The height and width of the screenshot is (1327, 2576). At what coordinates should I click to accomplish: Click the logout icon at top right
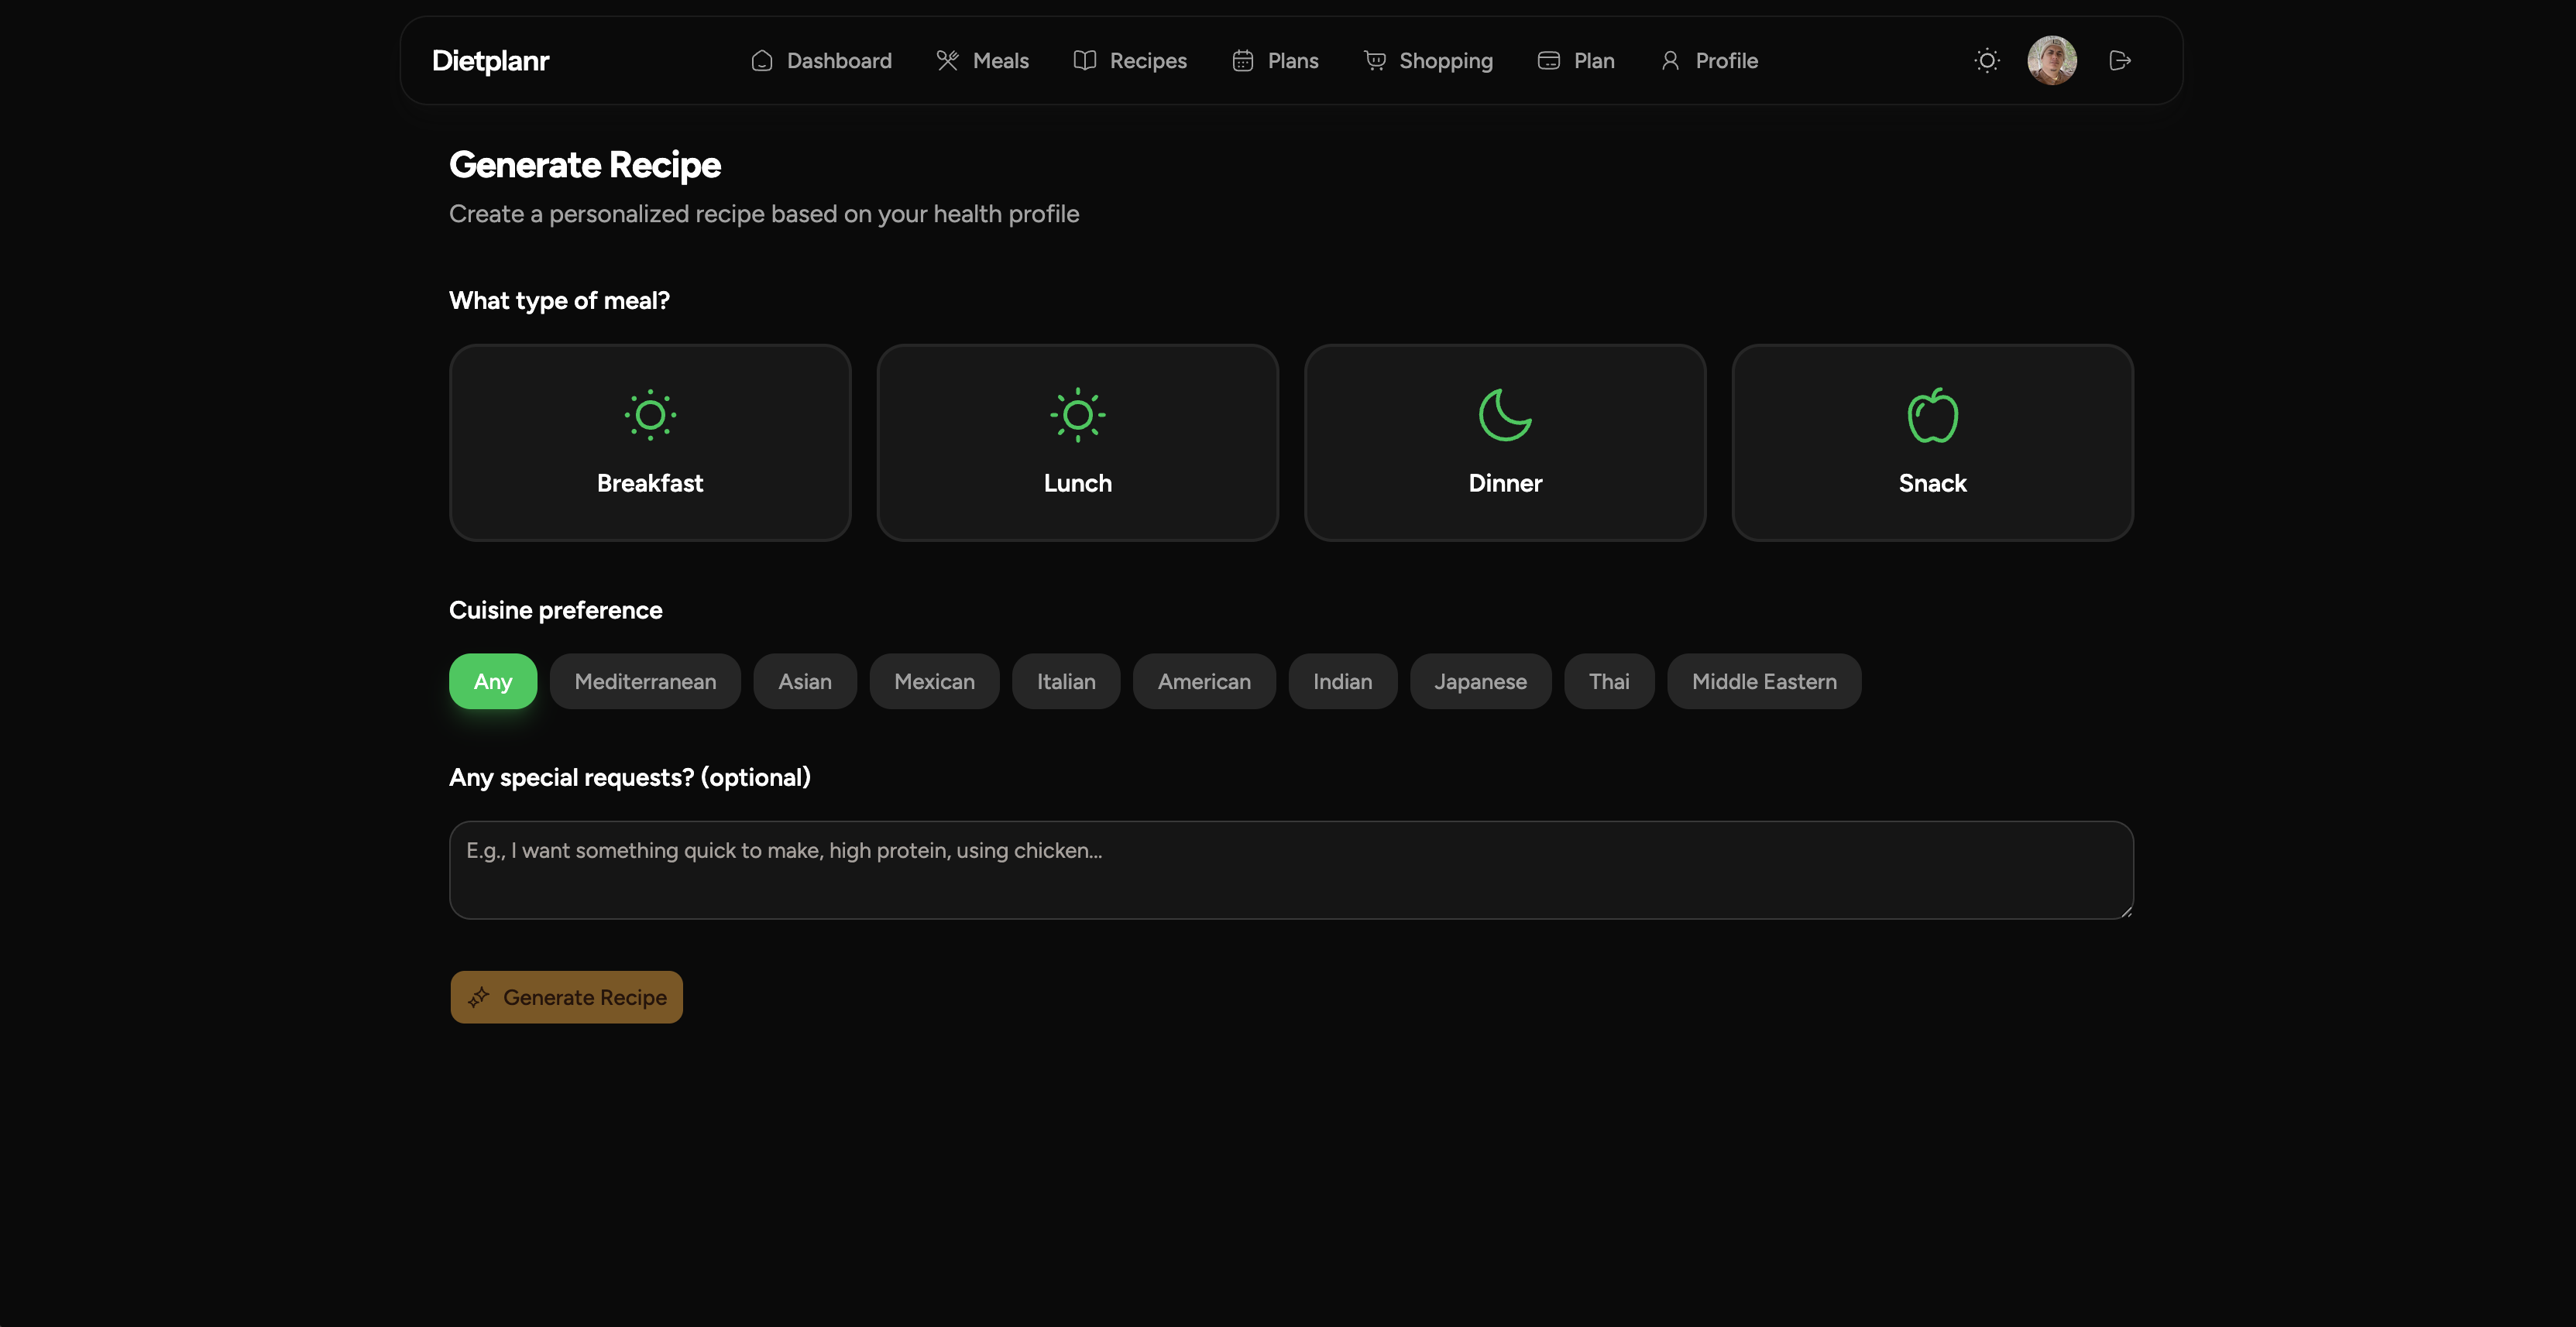2120,60
